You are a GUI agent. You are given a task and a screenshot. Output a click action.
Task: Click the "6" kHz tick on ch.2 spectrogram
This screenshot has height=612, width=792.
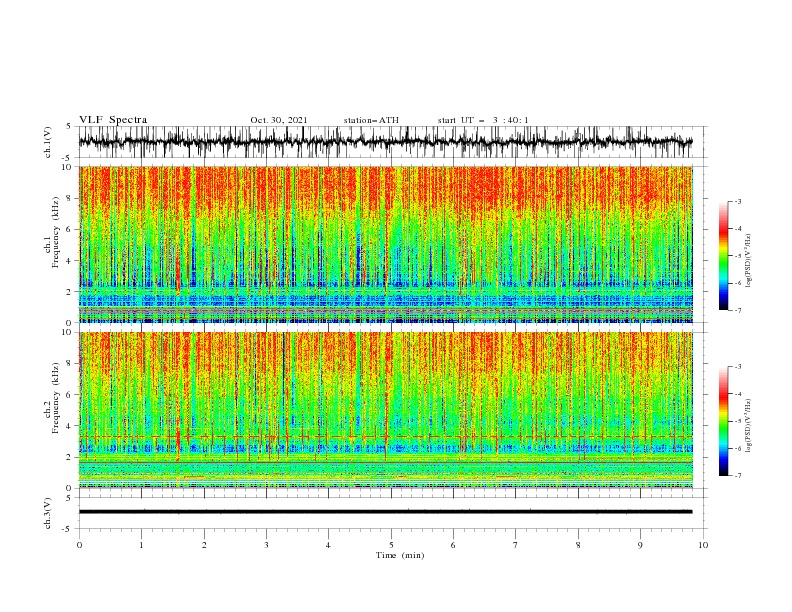coord(69,395)
